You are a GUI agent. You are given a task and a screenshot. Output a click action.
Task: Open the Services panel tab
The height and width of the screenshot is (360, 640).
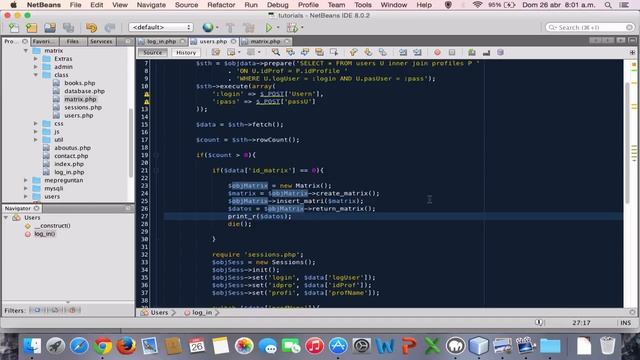pos(101,42)
